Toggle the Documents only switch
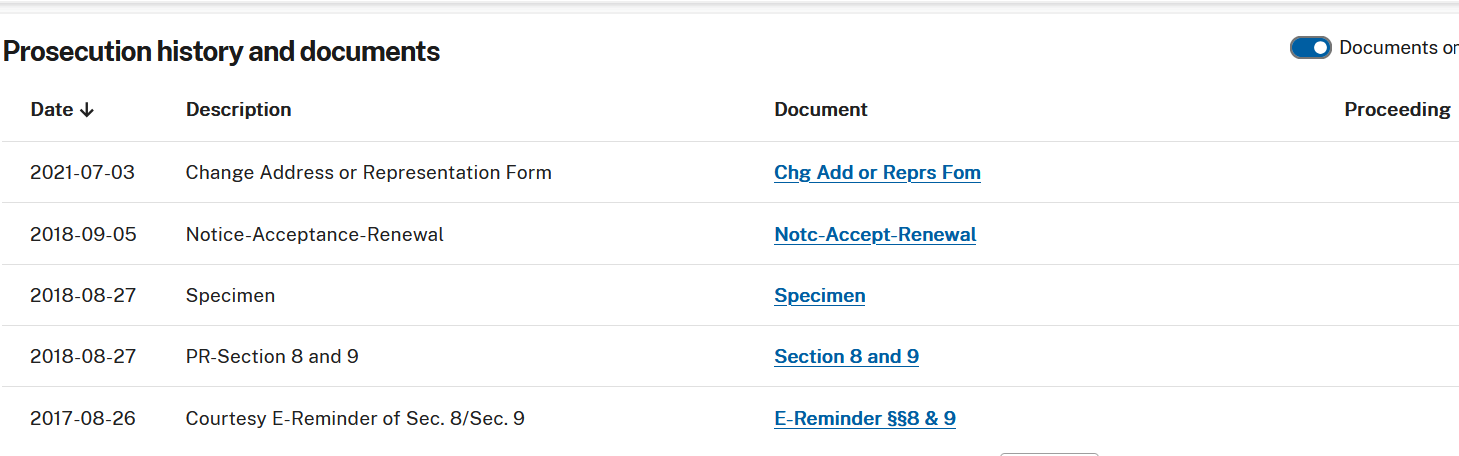 tap(1310, 48)
